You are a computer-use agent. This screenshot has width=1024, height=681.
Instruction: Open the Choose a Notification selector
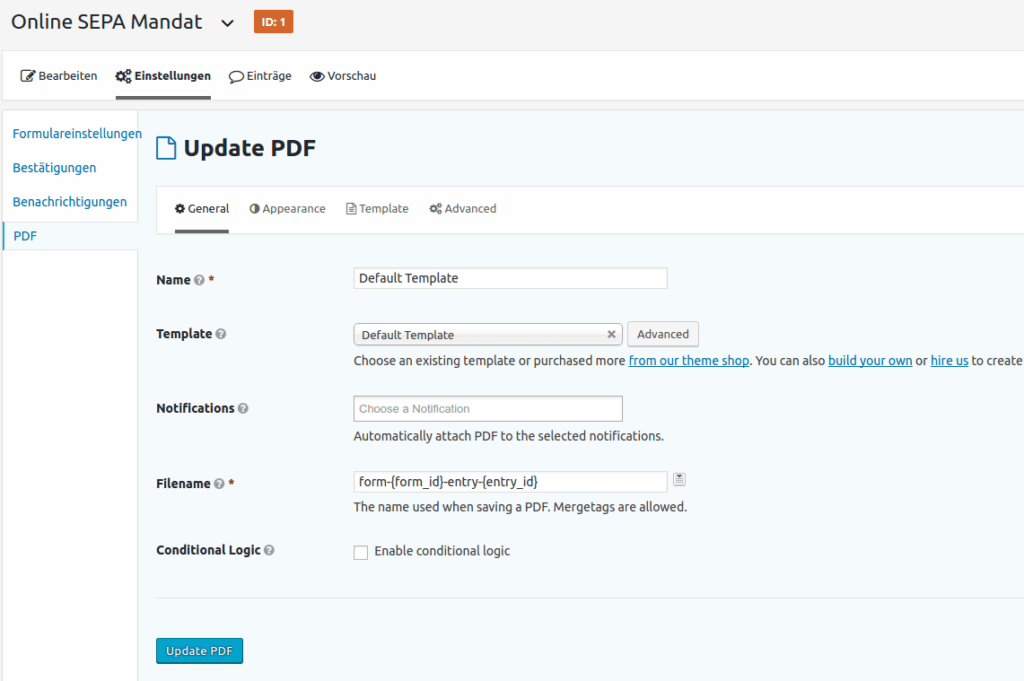click(488, 409)
